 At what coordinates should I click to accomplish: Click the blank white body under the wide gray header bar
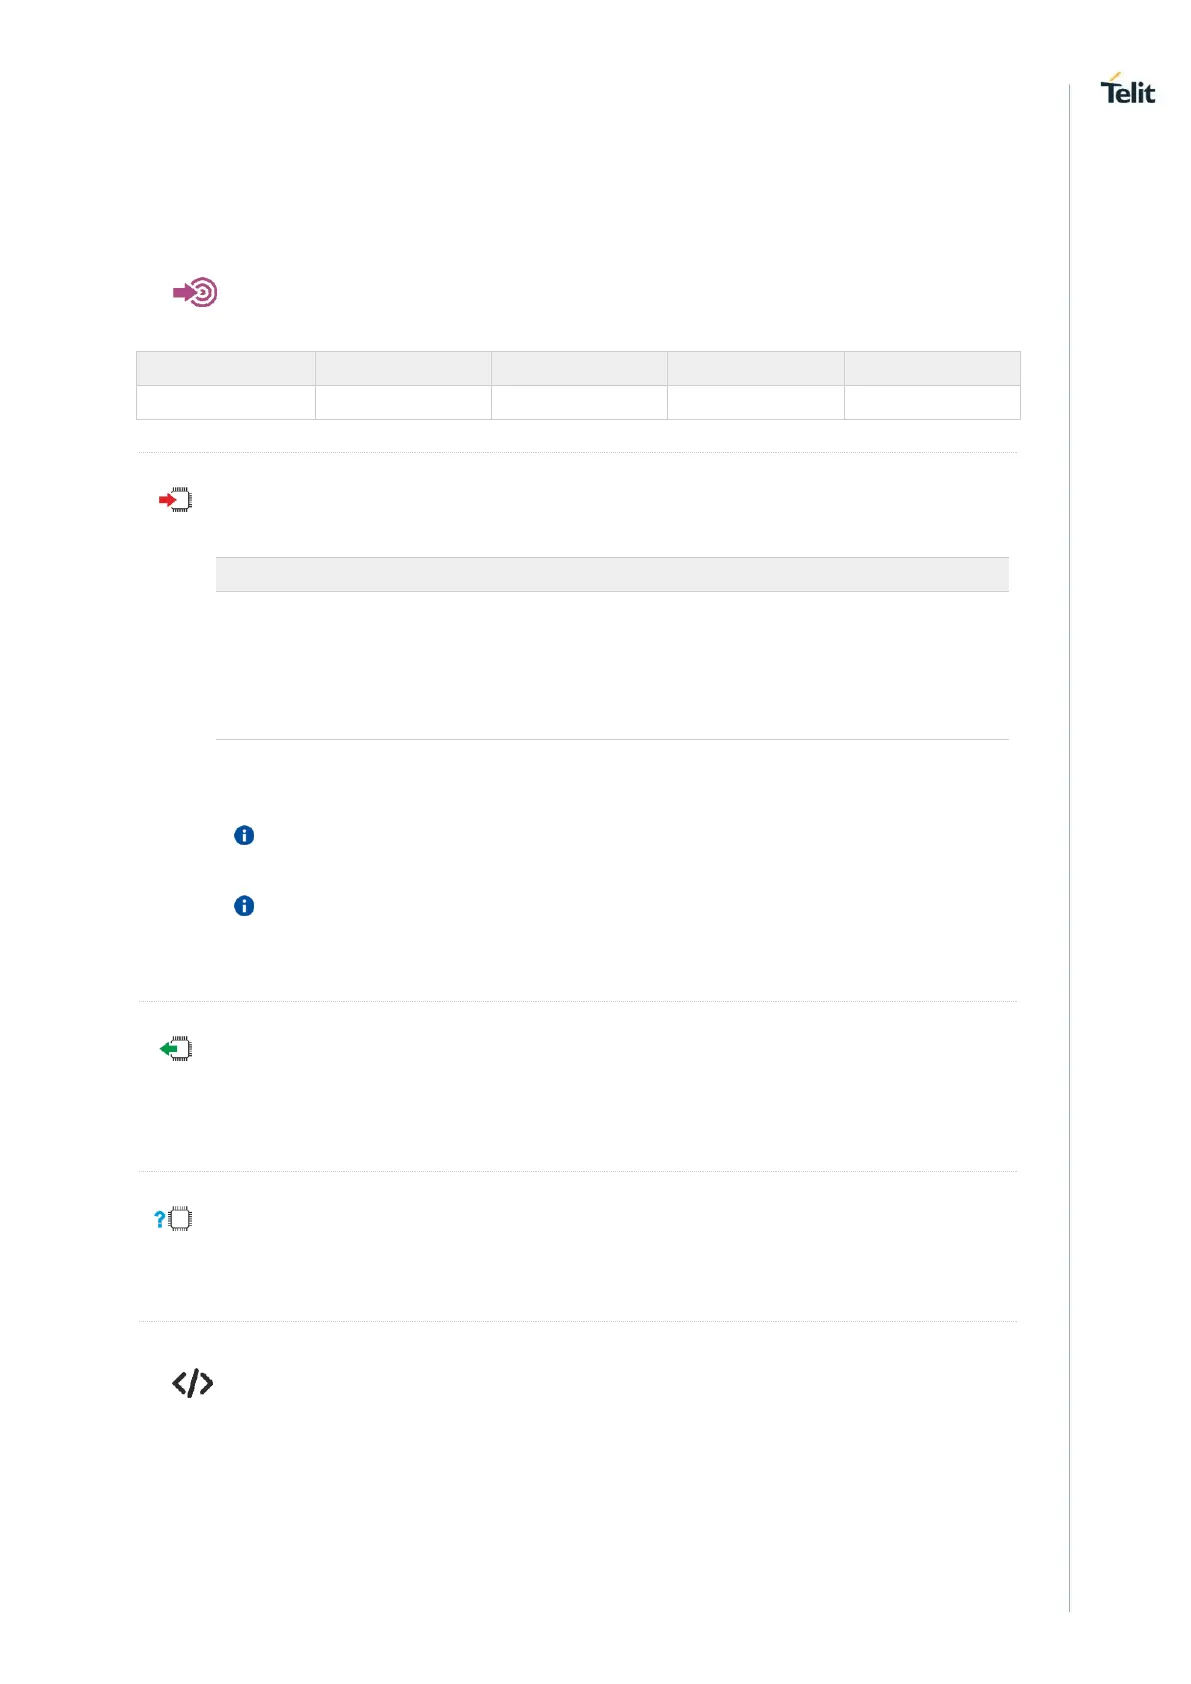[x=612, y=665]
